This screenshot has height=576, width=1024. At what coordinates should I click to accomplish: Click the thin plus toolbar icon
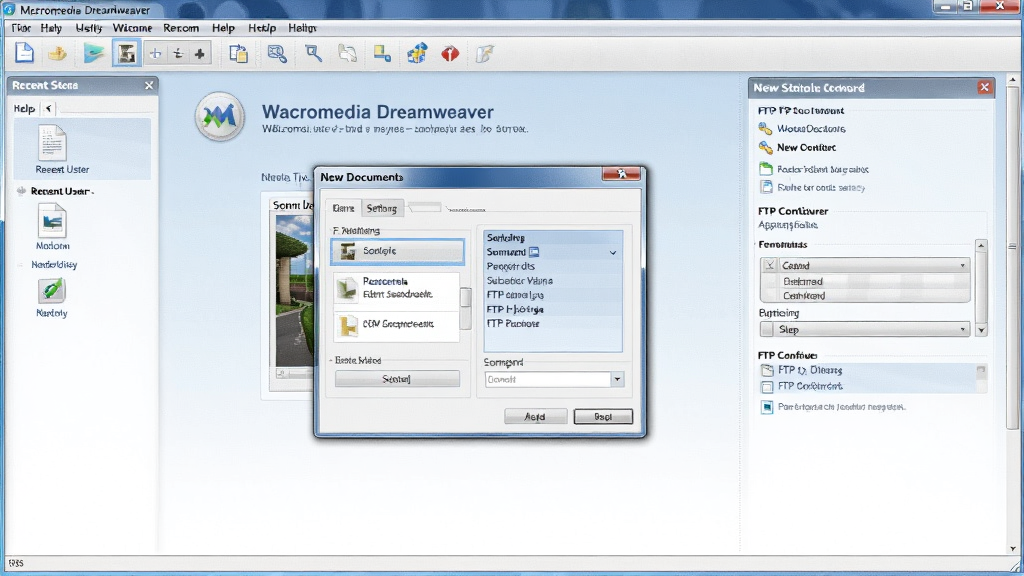click(155, 54)
